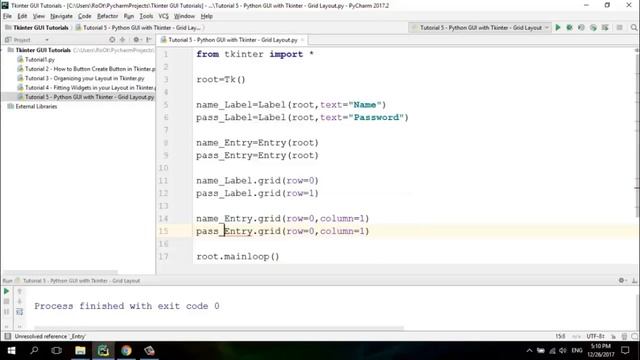Open the Help menu
The width and height of the screenshot is (640, 360).
[207, 16]
